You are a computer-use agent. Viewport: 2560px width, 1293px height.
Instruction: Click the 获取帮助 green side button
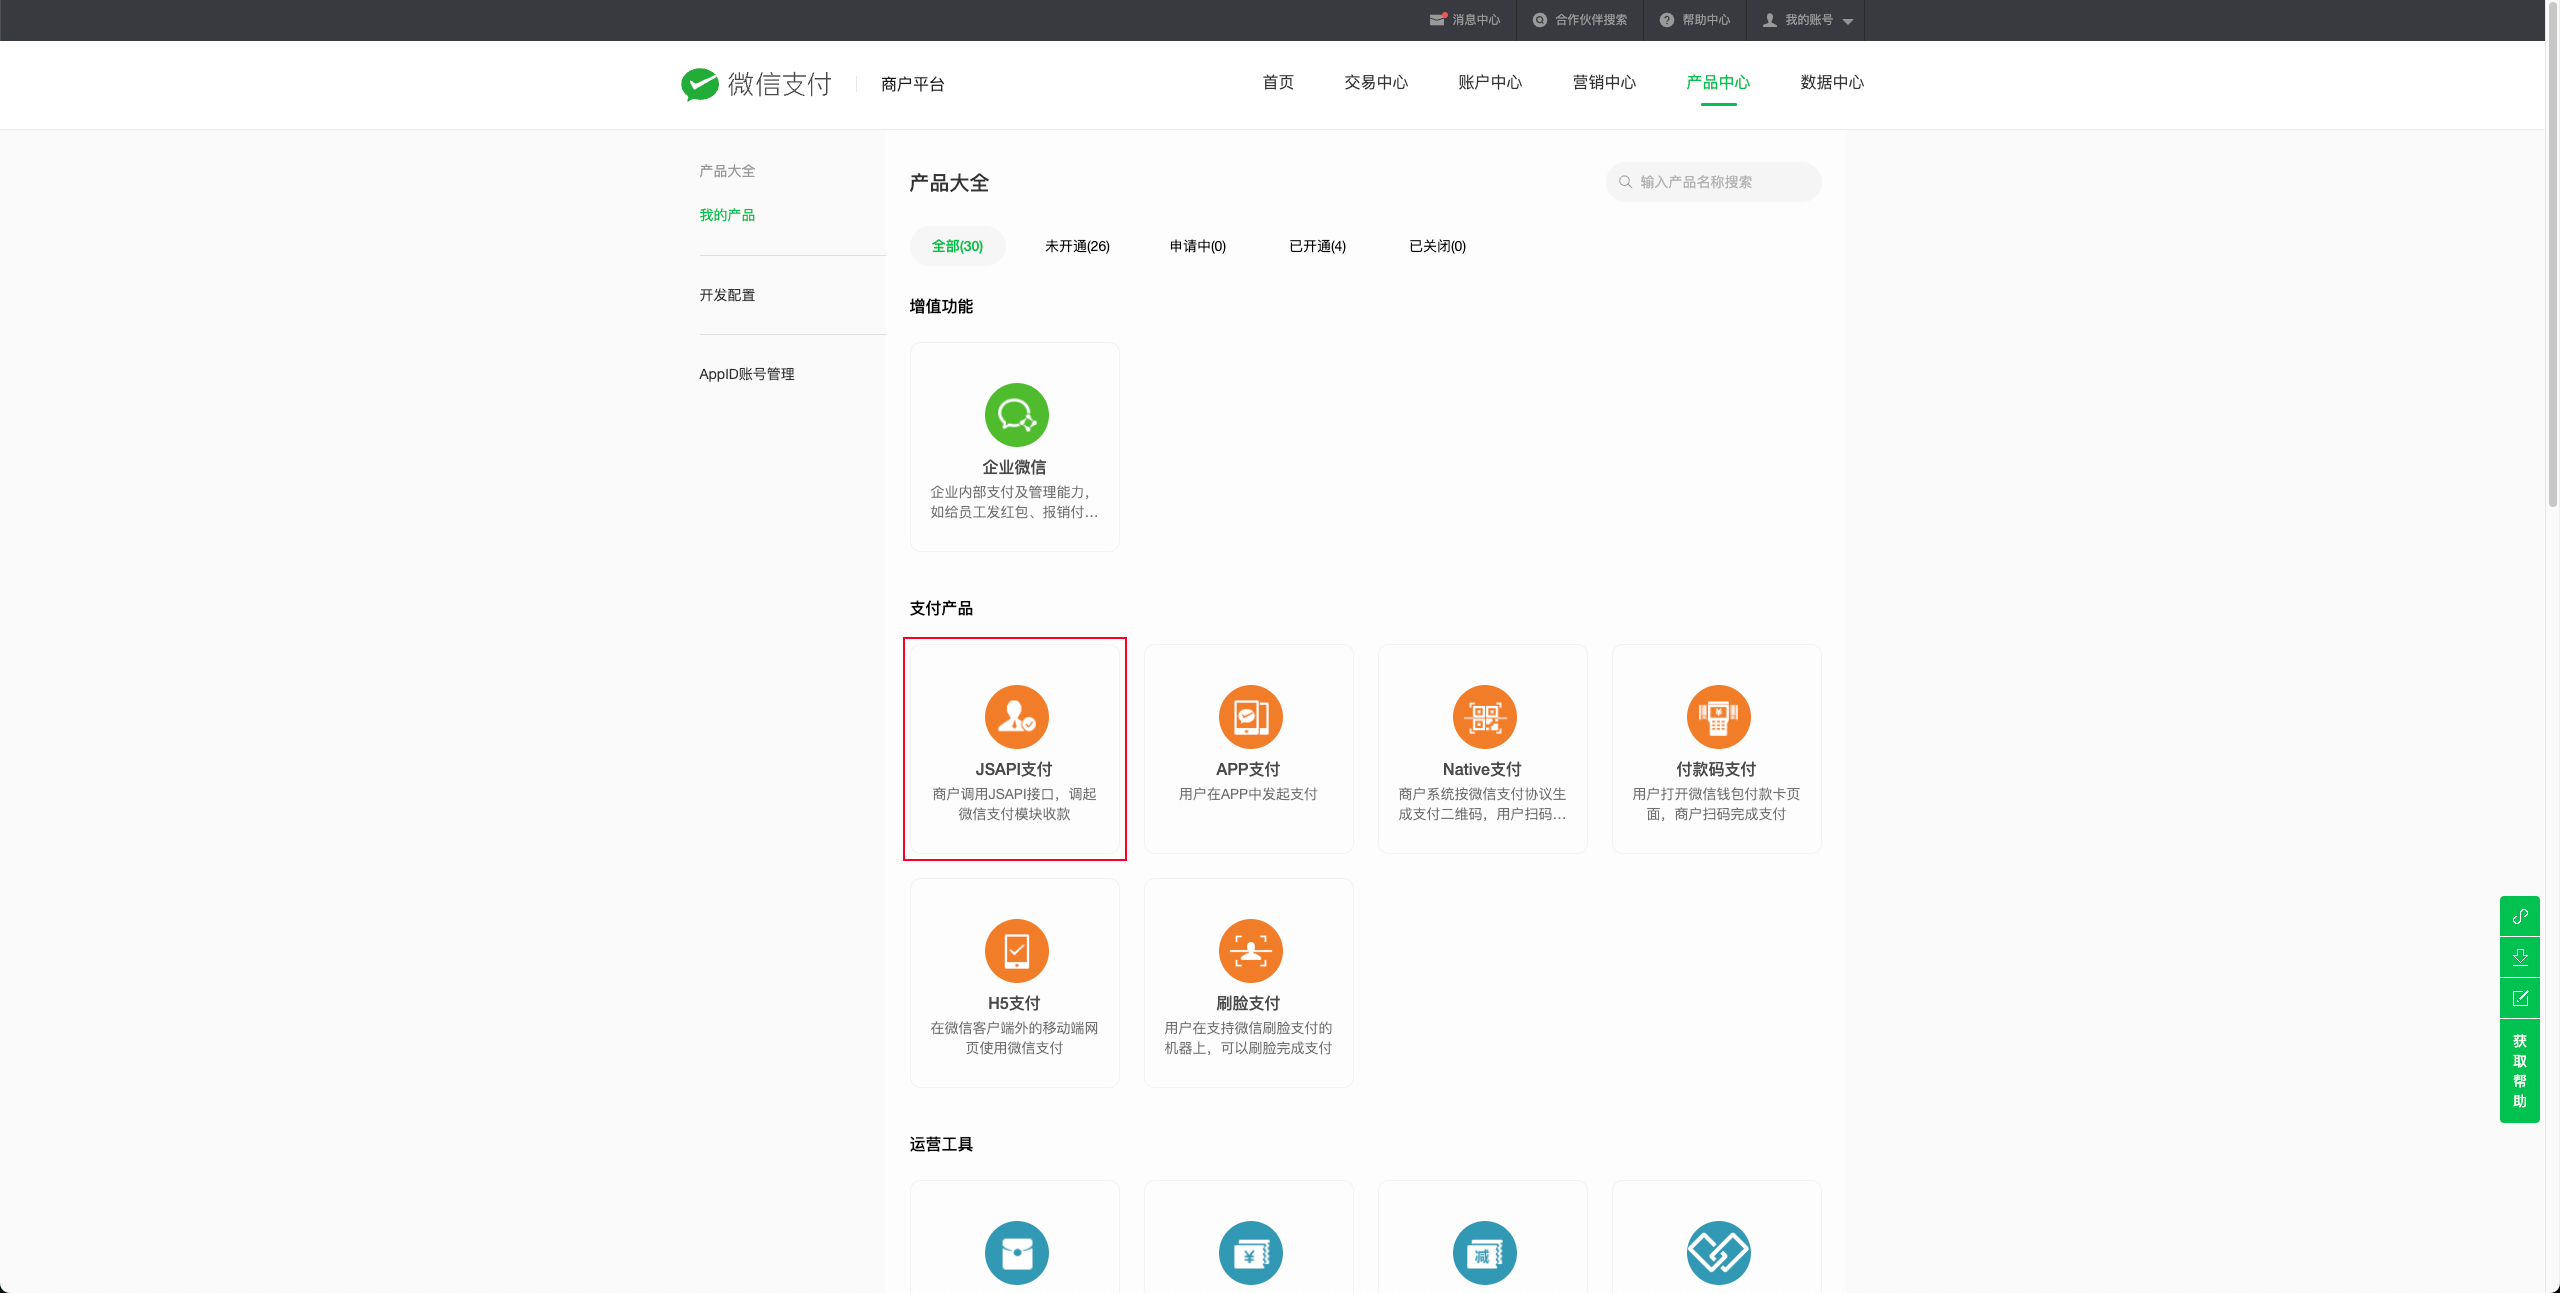[2520, 1071]
